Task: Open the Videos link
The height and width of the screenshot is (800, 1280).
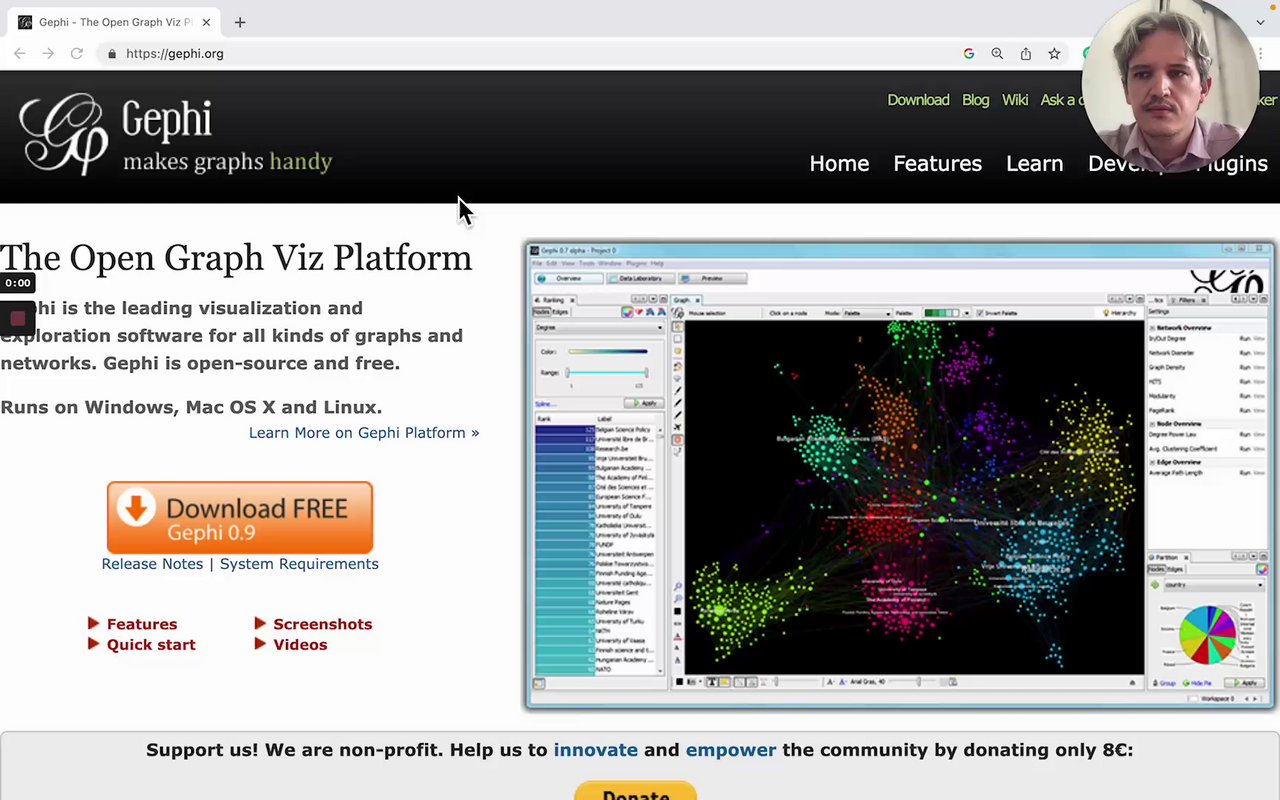Action: point(300,645)
